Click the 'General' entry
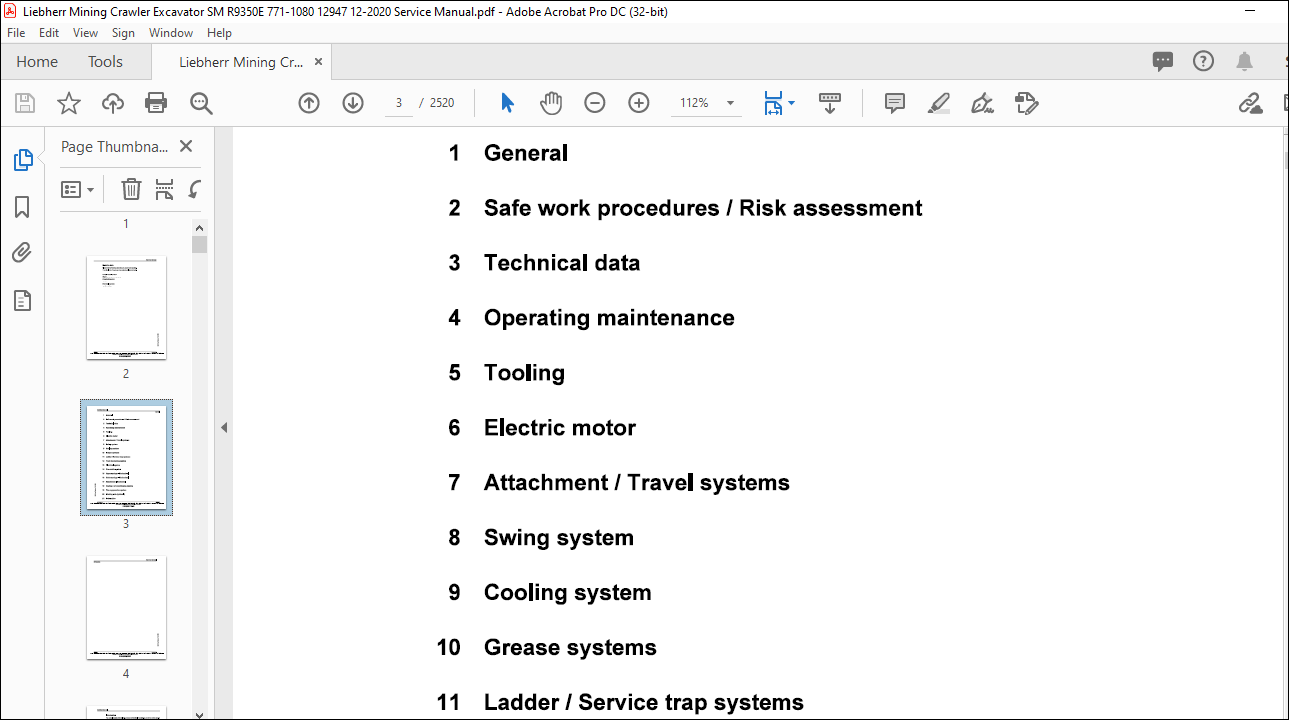Viewport: 1289px width, 720px height. tap(526, 153)
